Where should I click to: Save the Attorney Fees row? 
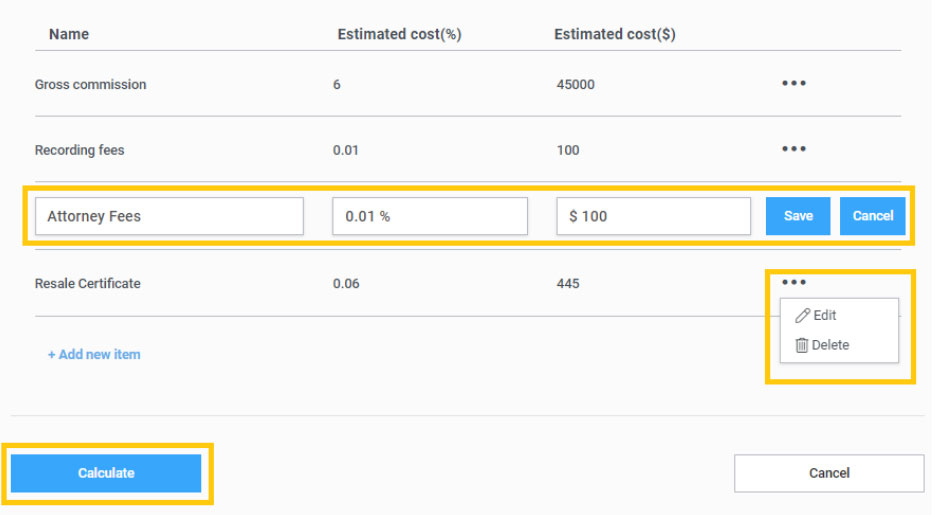pos(798,216)
